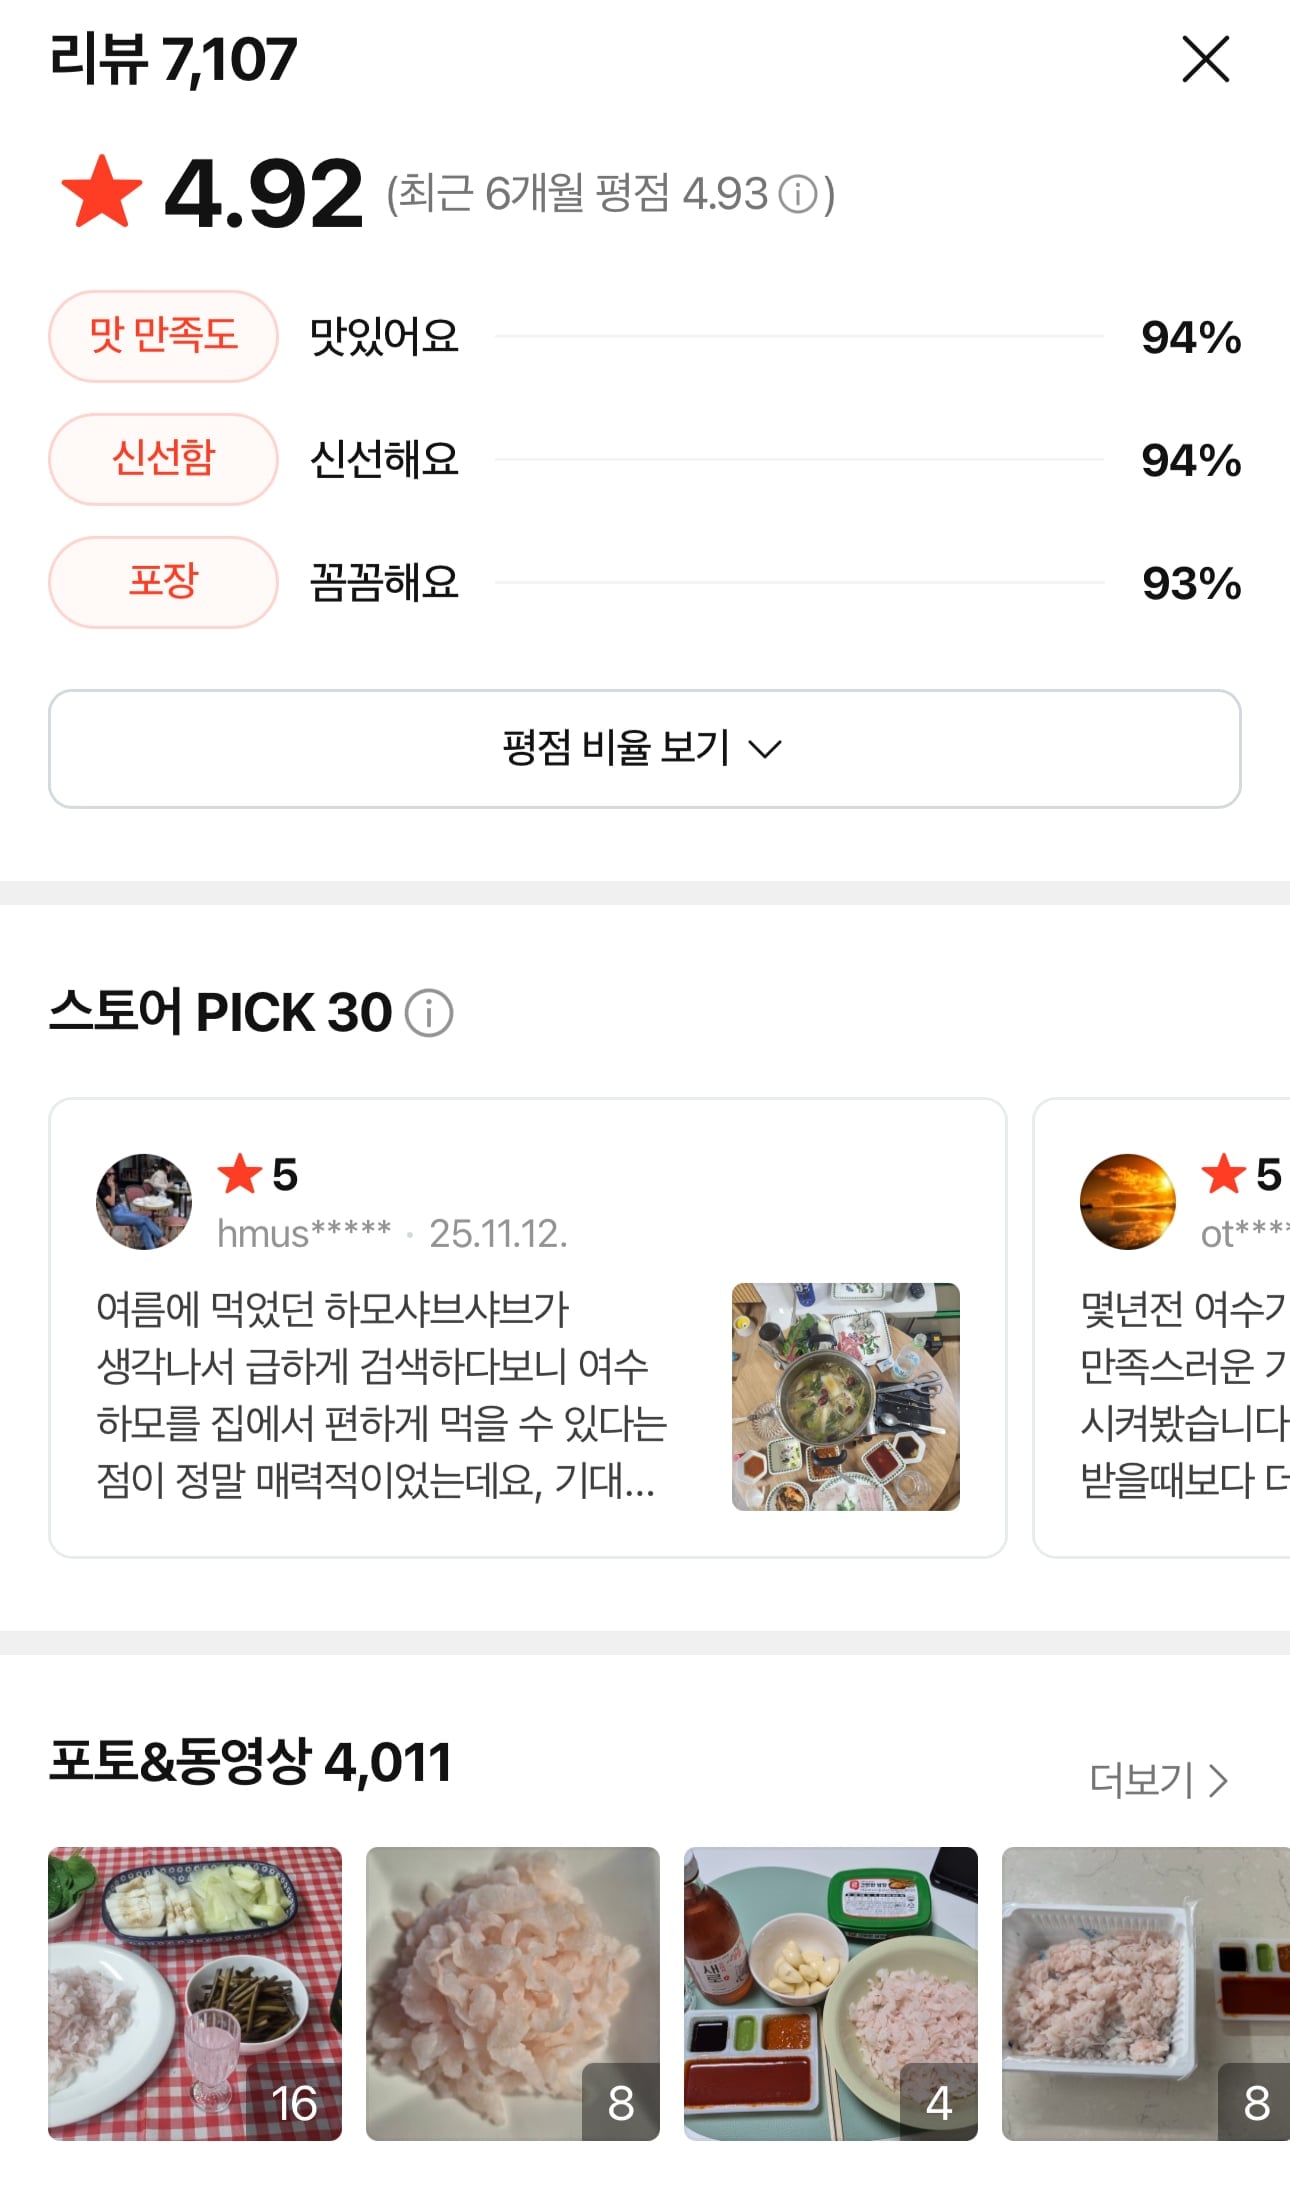Screen dimensions: 1290x2201
Task: Open hmus***** reviewer profile picture
Action: click(144, 1201)
